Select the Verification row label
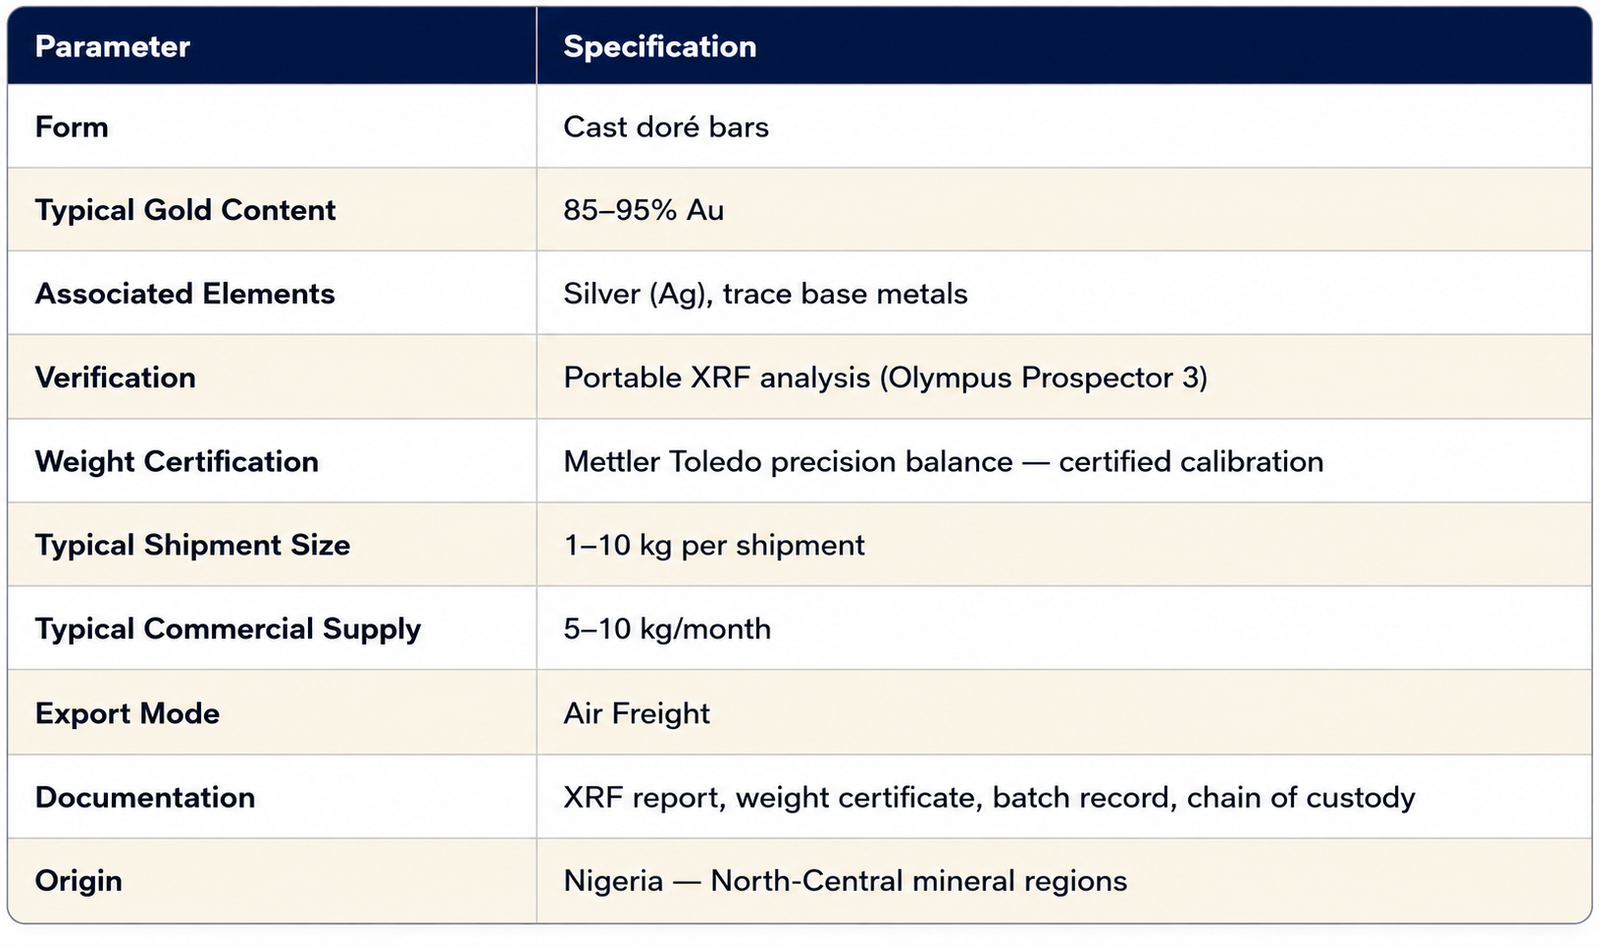The image size is (1600, 946). 115,378
